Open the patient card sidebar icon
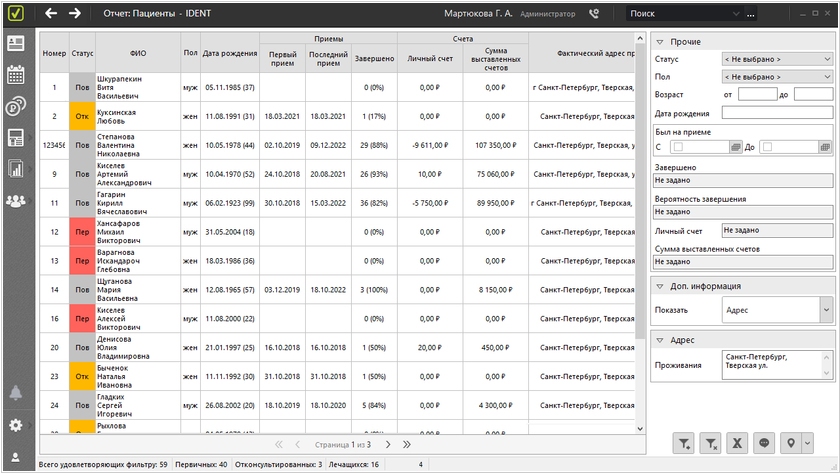The height and width of the screenshot is (473, 840). (16, 43)
